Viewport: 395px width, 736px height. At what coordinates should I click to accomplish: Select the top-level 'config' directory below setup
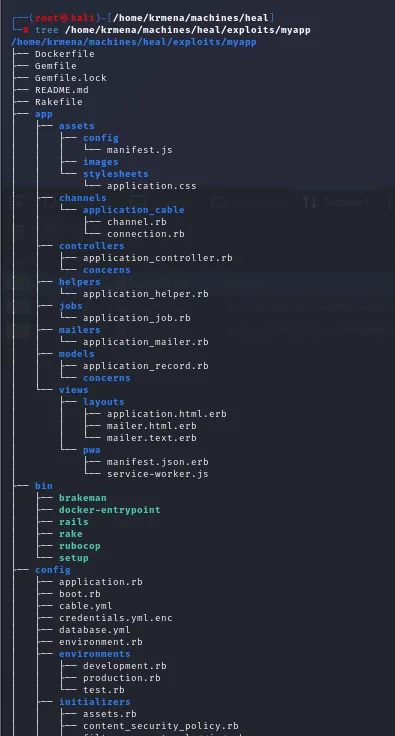(53, 570)
